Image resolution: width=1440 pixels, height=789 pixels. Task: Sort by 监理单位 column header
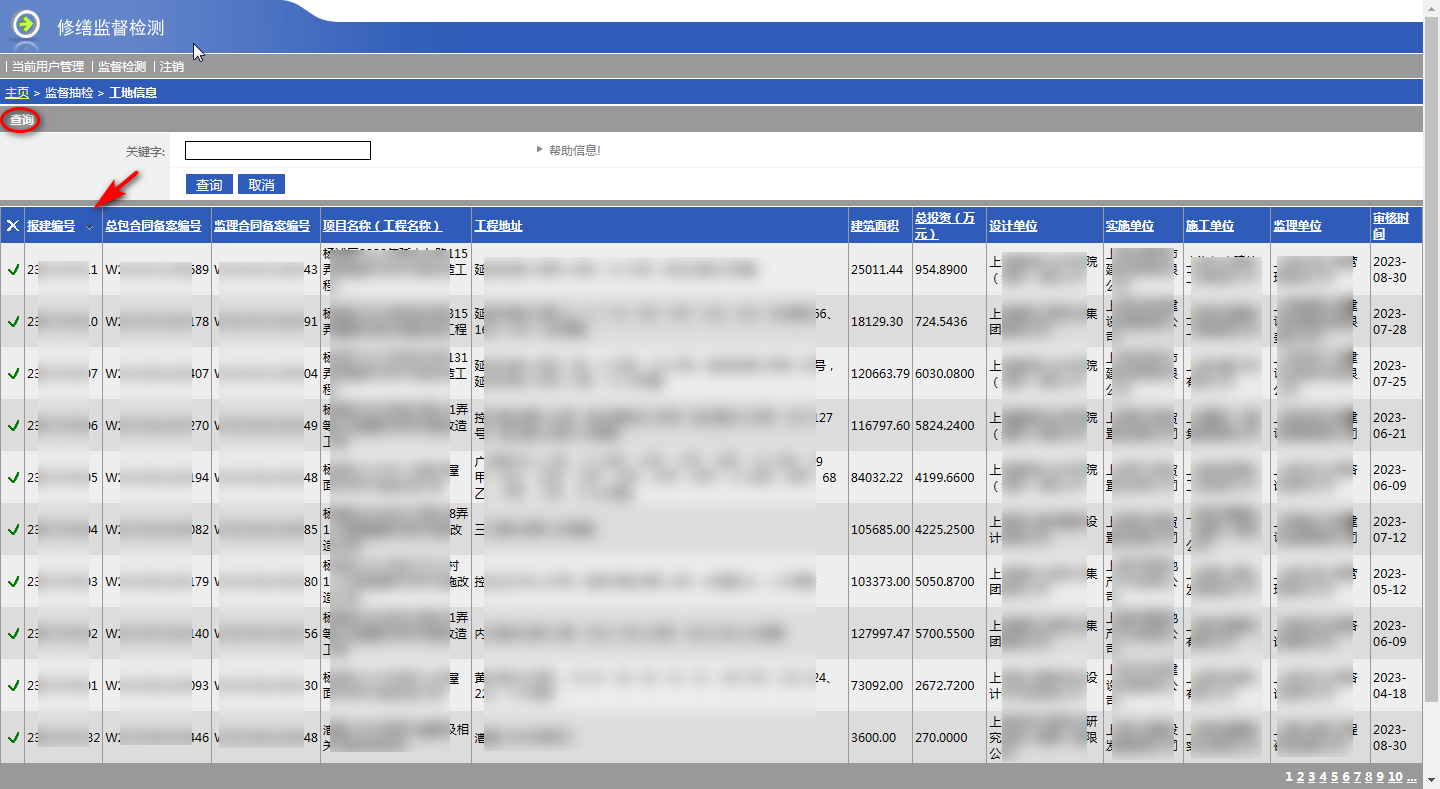tap(1297, 226)
